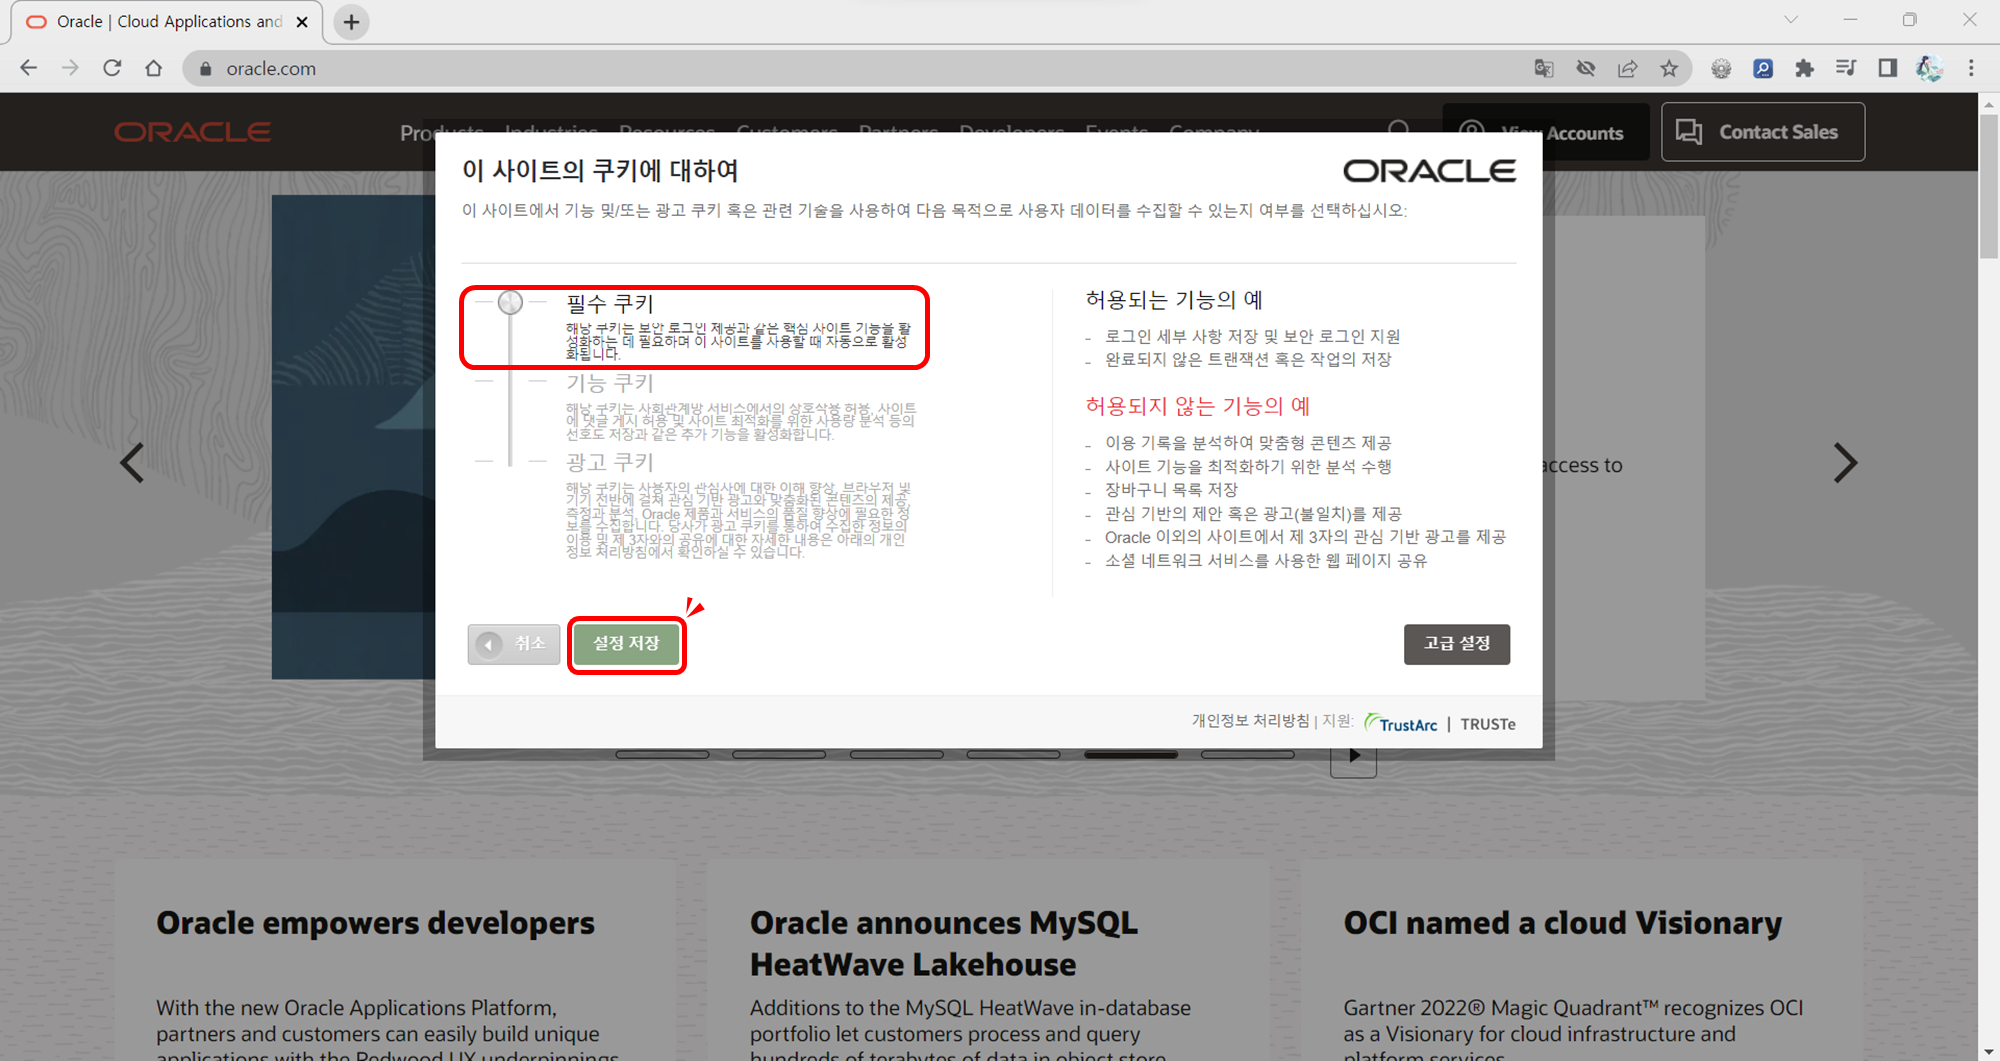Click the carousel play button
The image size is (2000, 1061).
coord(1353,756)
